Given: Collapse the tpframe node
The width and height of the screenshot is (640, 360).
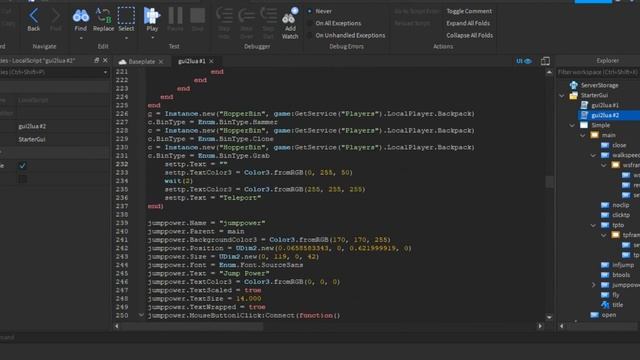Looking at the screenshot, I should tap(604, 235).
